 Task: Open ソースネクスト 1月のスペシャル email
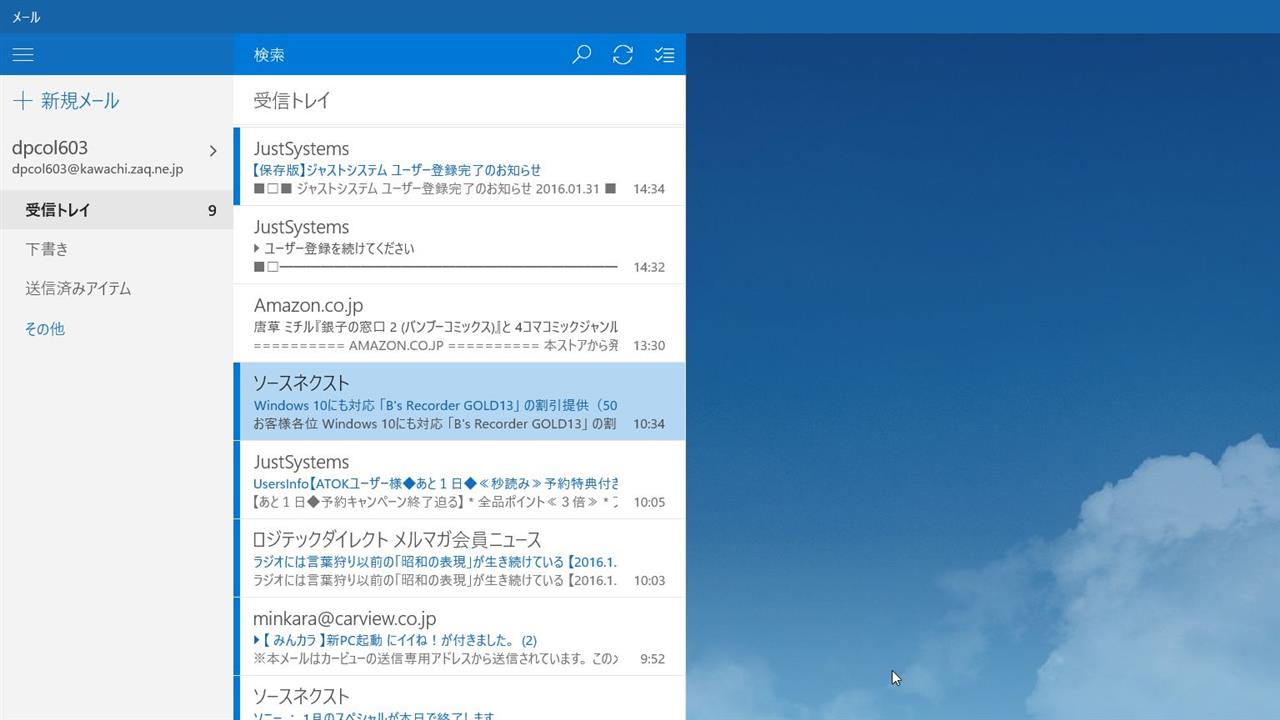[x=460, y=698]
